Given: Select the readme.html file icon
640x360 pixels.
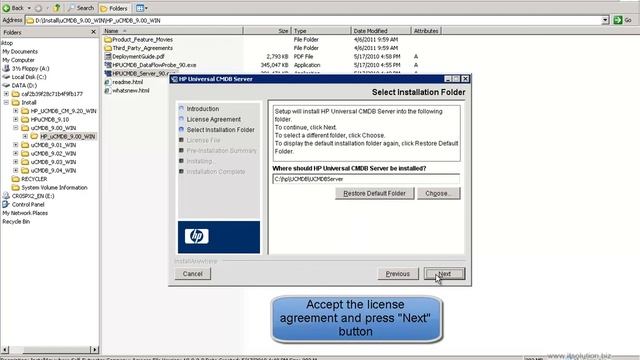Looking at the screenshot, I should (x=108, y=82).
